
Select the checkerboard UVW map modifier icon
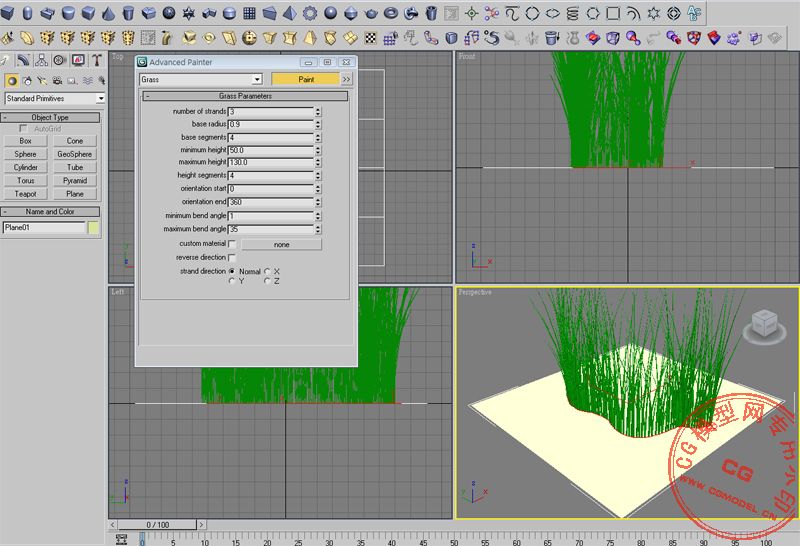(371, 38)
